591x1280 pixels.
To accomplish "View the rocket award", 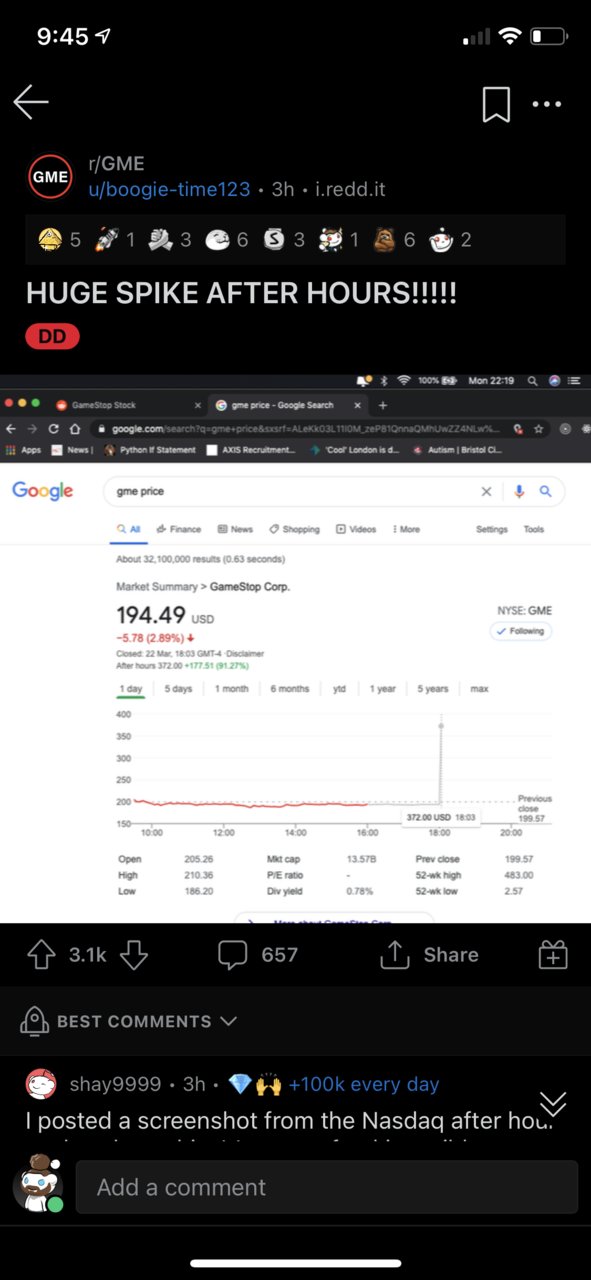I will (107, 239).
